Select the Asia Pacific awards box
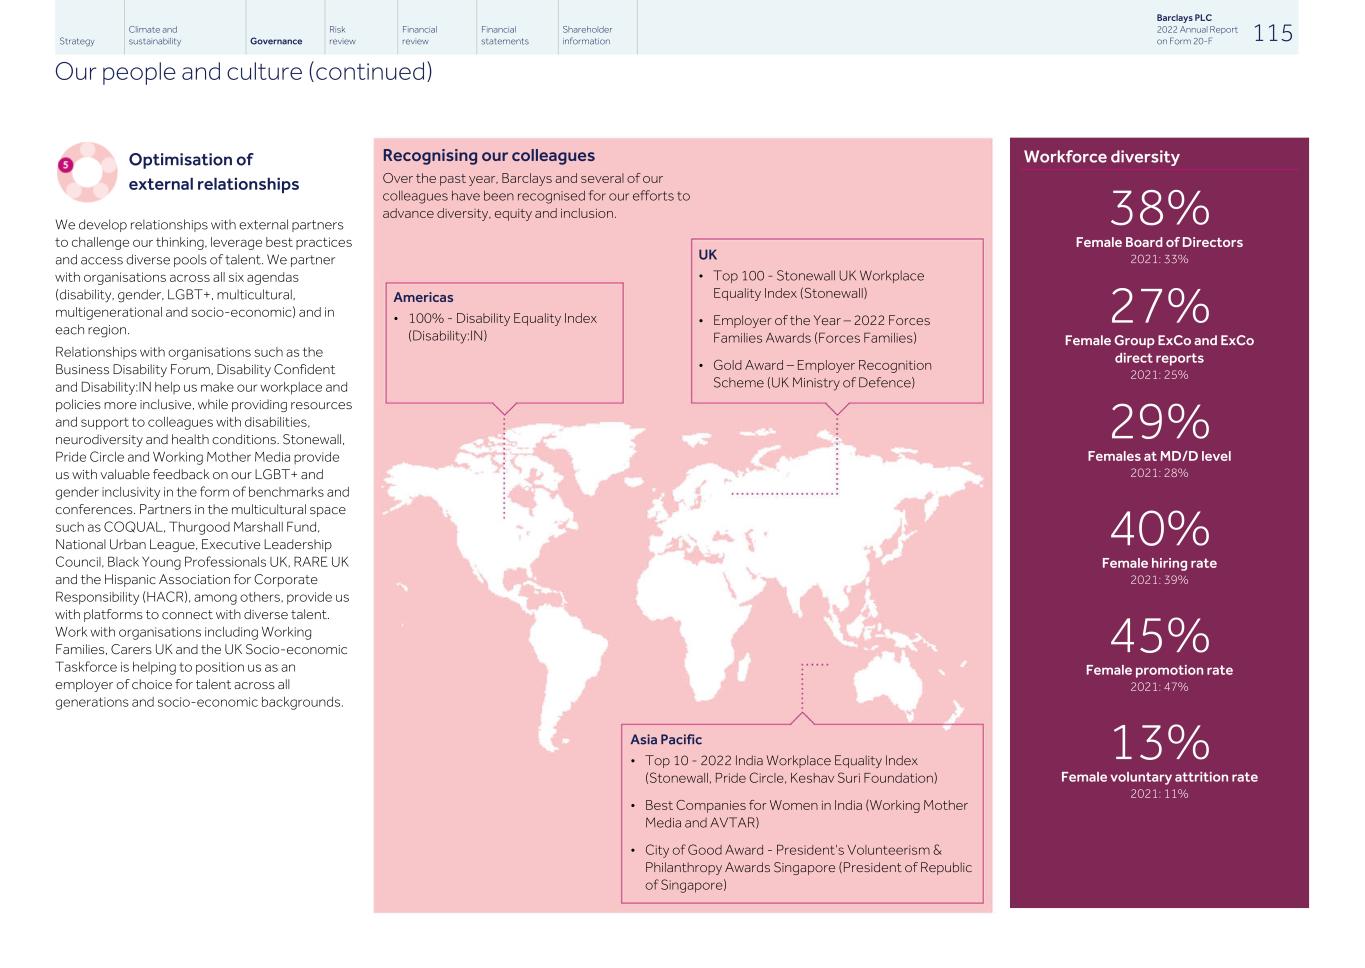This screenshot has height=968, width=1365. [801, 813]
